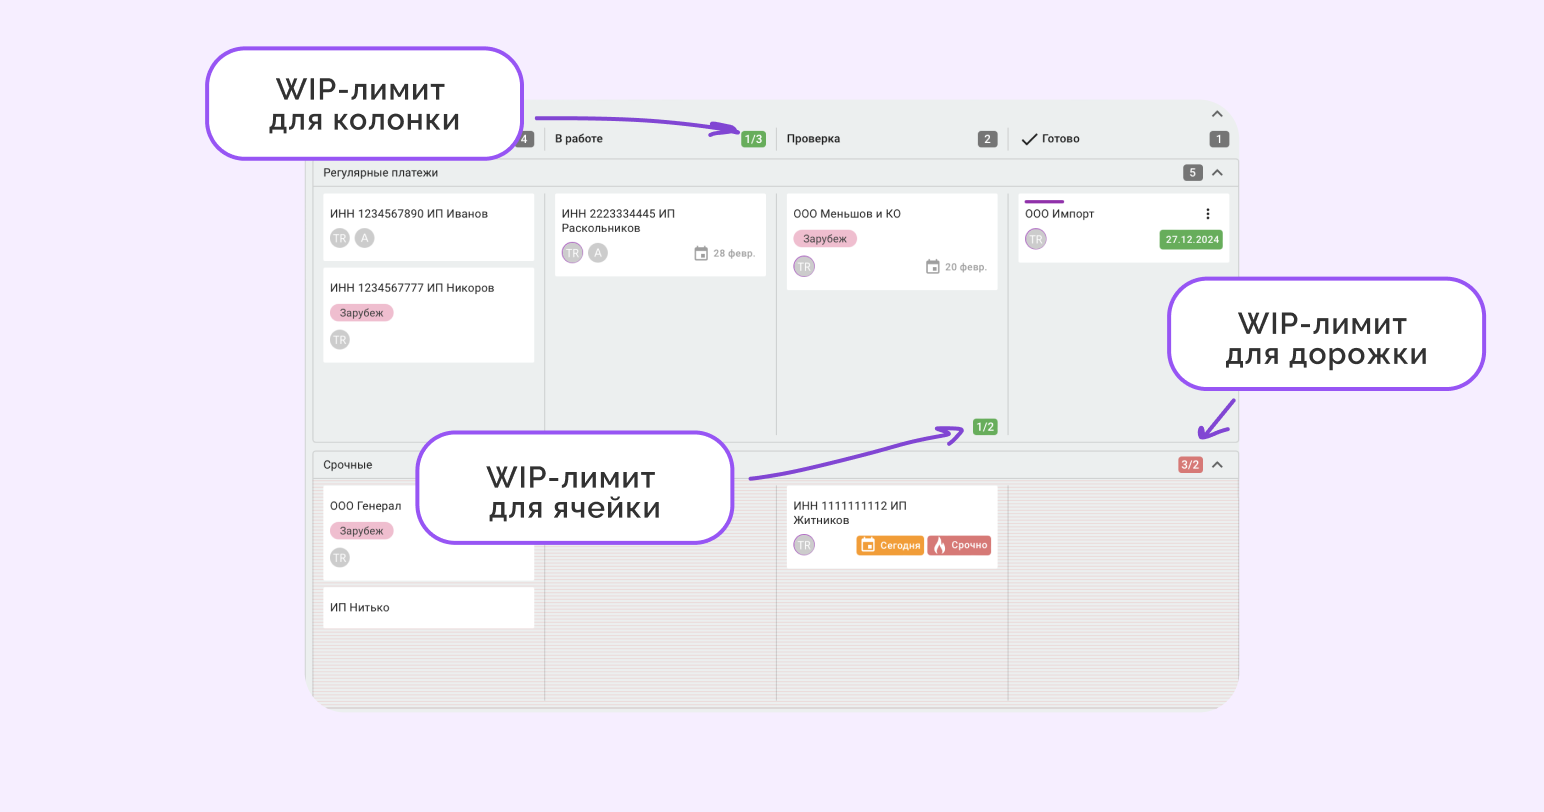This screenshot has height=812, width=1544.
Task: Click the Зарубеж tag on ООО Меньшов и КО
Action: coord(824,238)
